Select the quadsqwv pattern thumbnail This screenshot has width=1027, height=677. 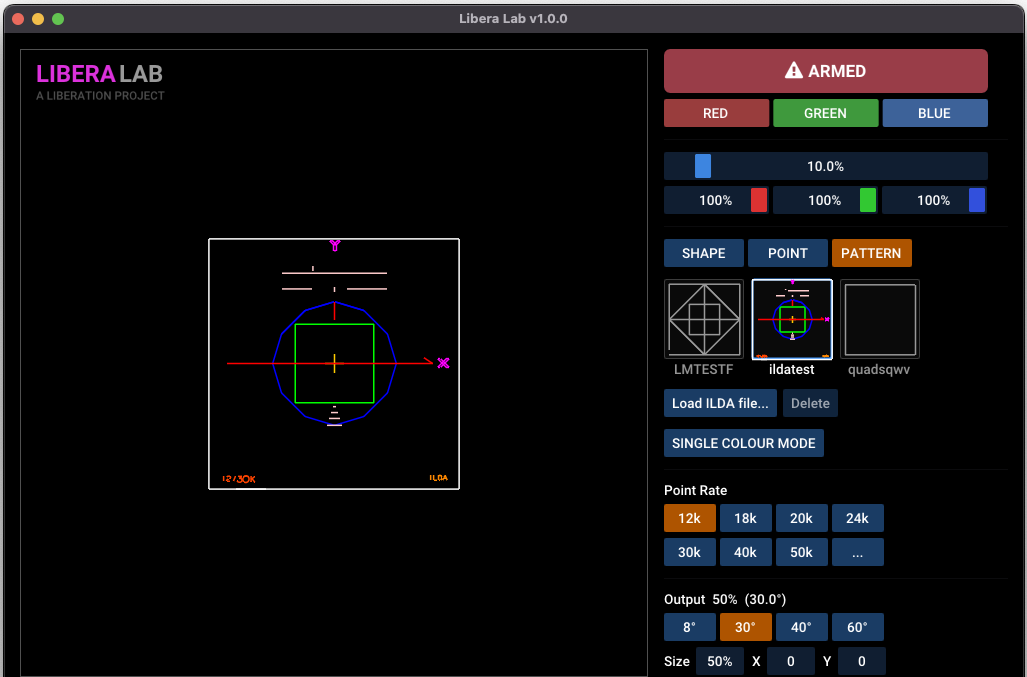pos(880,320)
